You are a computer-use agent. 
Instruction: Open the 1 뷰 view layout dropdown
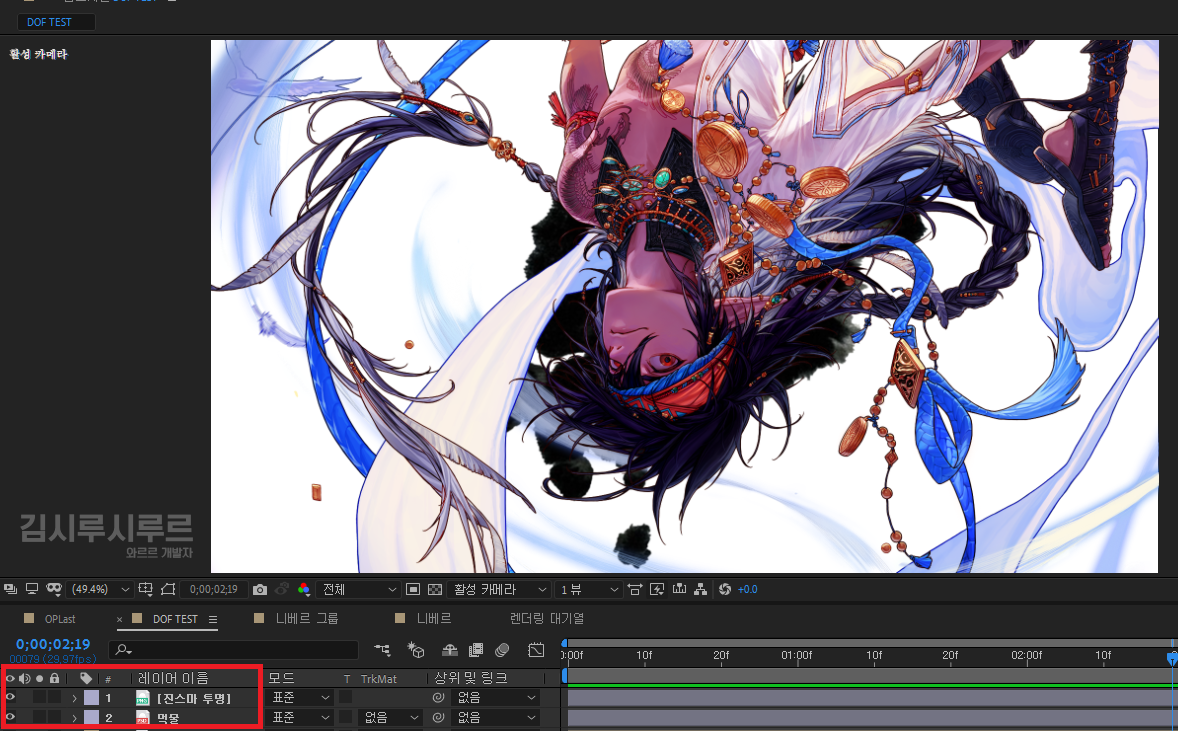coord(587,589)
